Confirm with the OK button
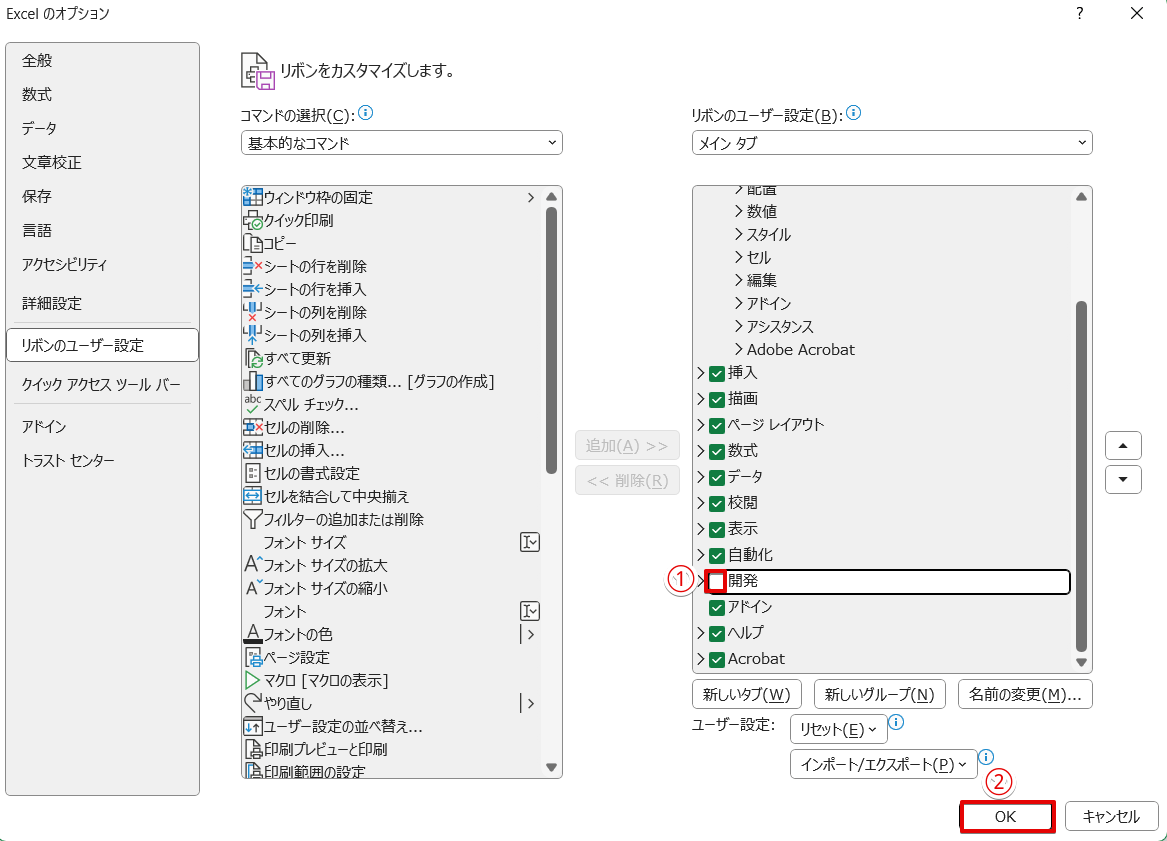The height and width of the screenshot is (841, 1167). [1007, 816]
